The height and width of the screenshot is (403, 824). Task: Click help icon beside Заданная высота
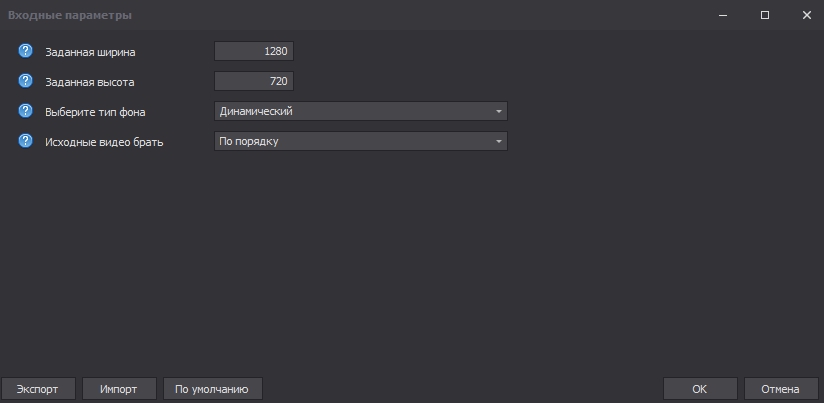point(26,81)
